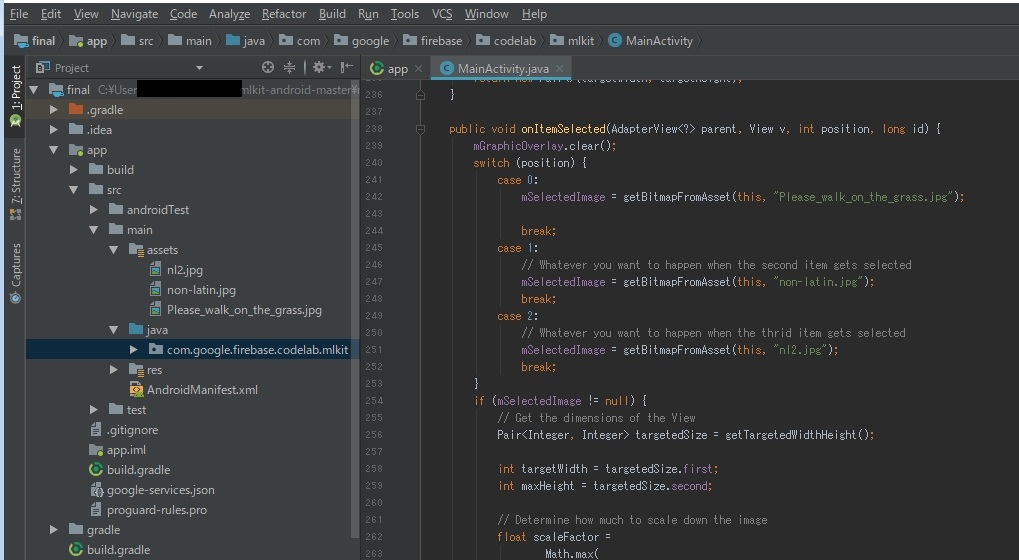Open the Code menu
This screenshot has width=1019, height=560.
coord(183,14)
